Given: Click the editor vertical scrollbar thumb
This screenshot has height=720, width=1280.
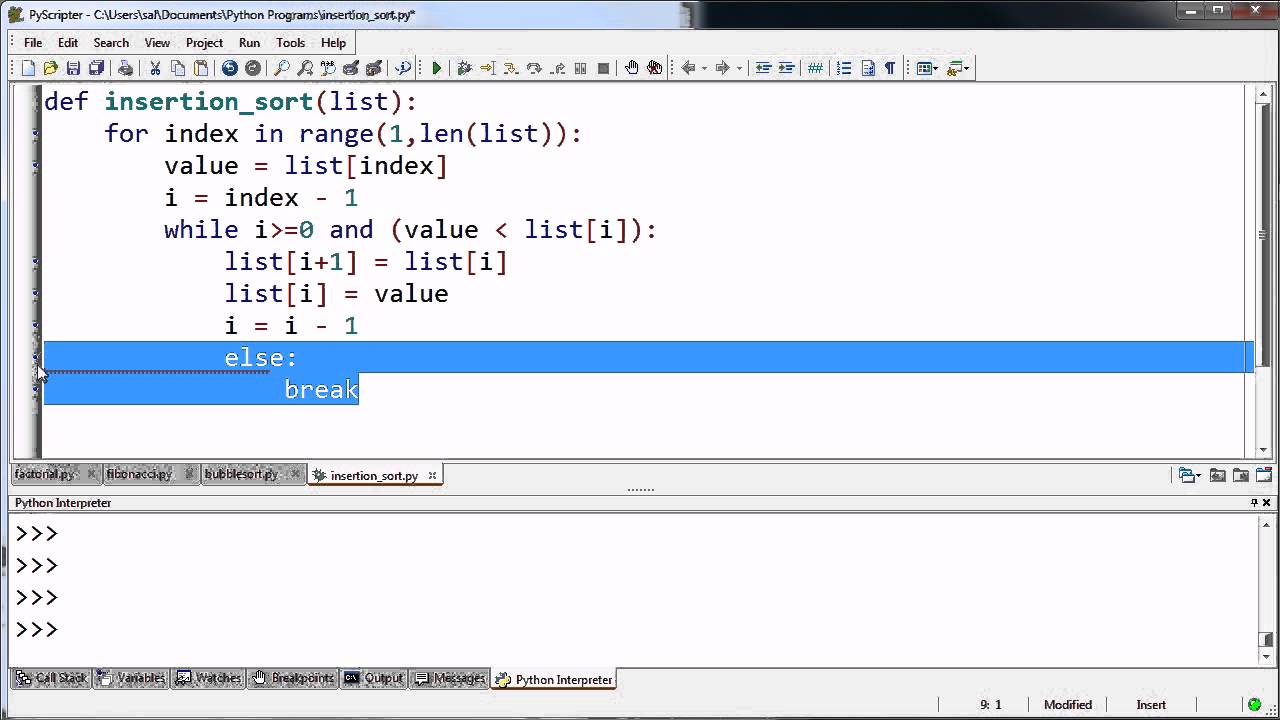Looking at the screenshot, I should coord(1262,235).
